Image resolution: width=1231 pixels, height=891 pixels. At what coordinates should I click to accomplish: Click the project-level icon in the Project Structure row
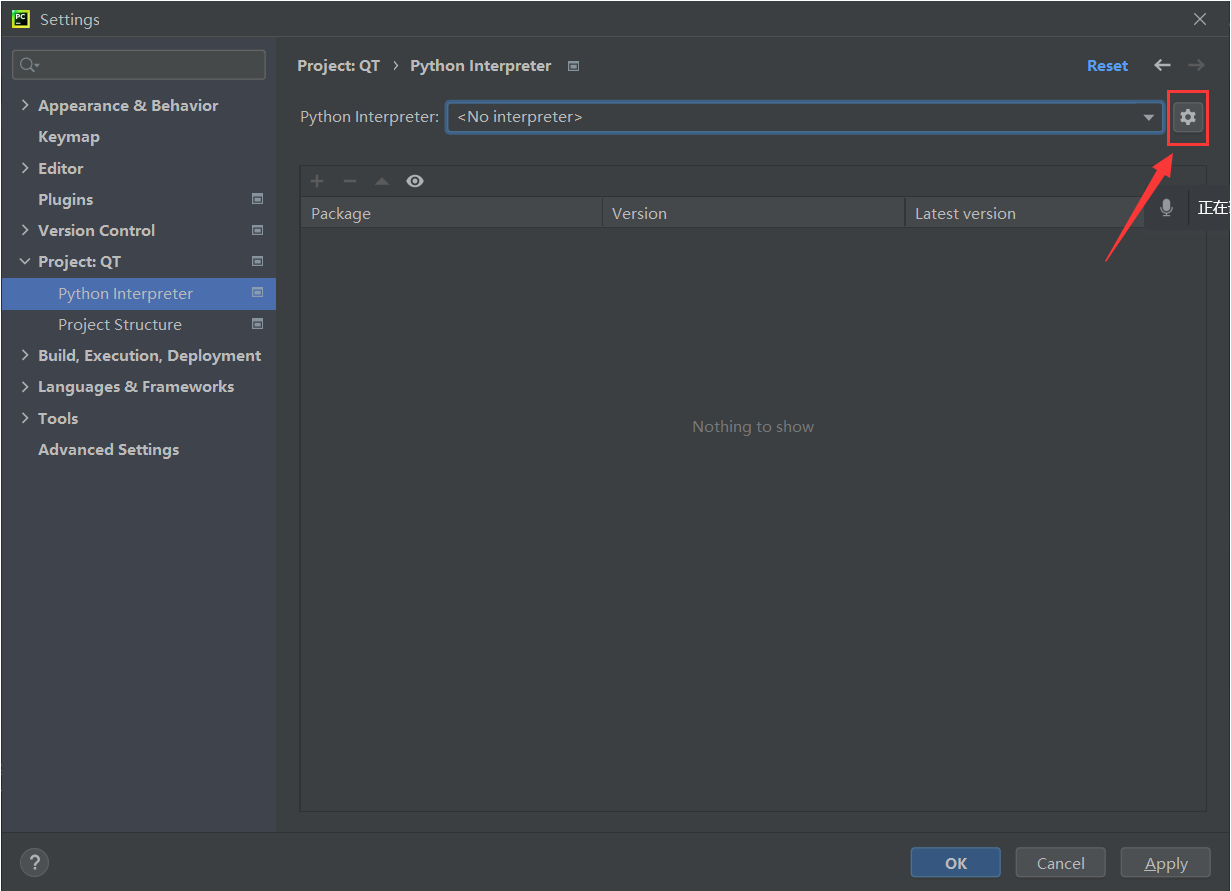257,324
